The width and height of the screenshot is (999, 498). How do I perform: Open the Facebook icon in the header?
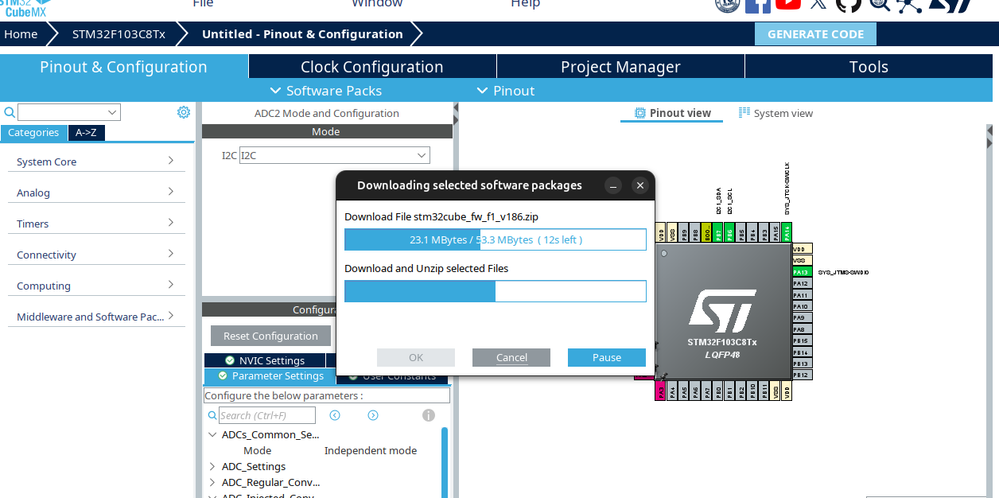click(758, 4)
